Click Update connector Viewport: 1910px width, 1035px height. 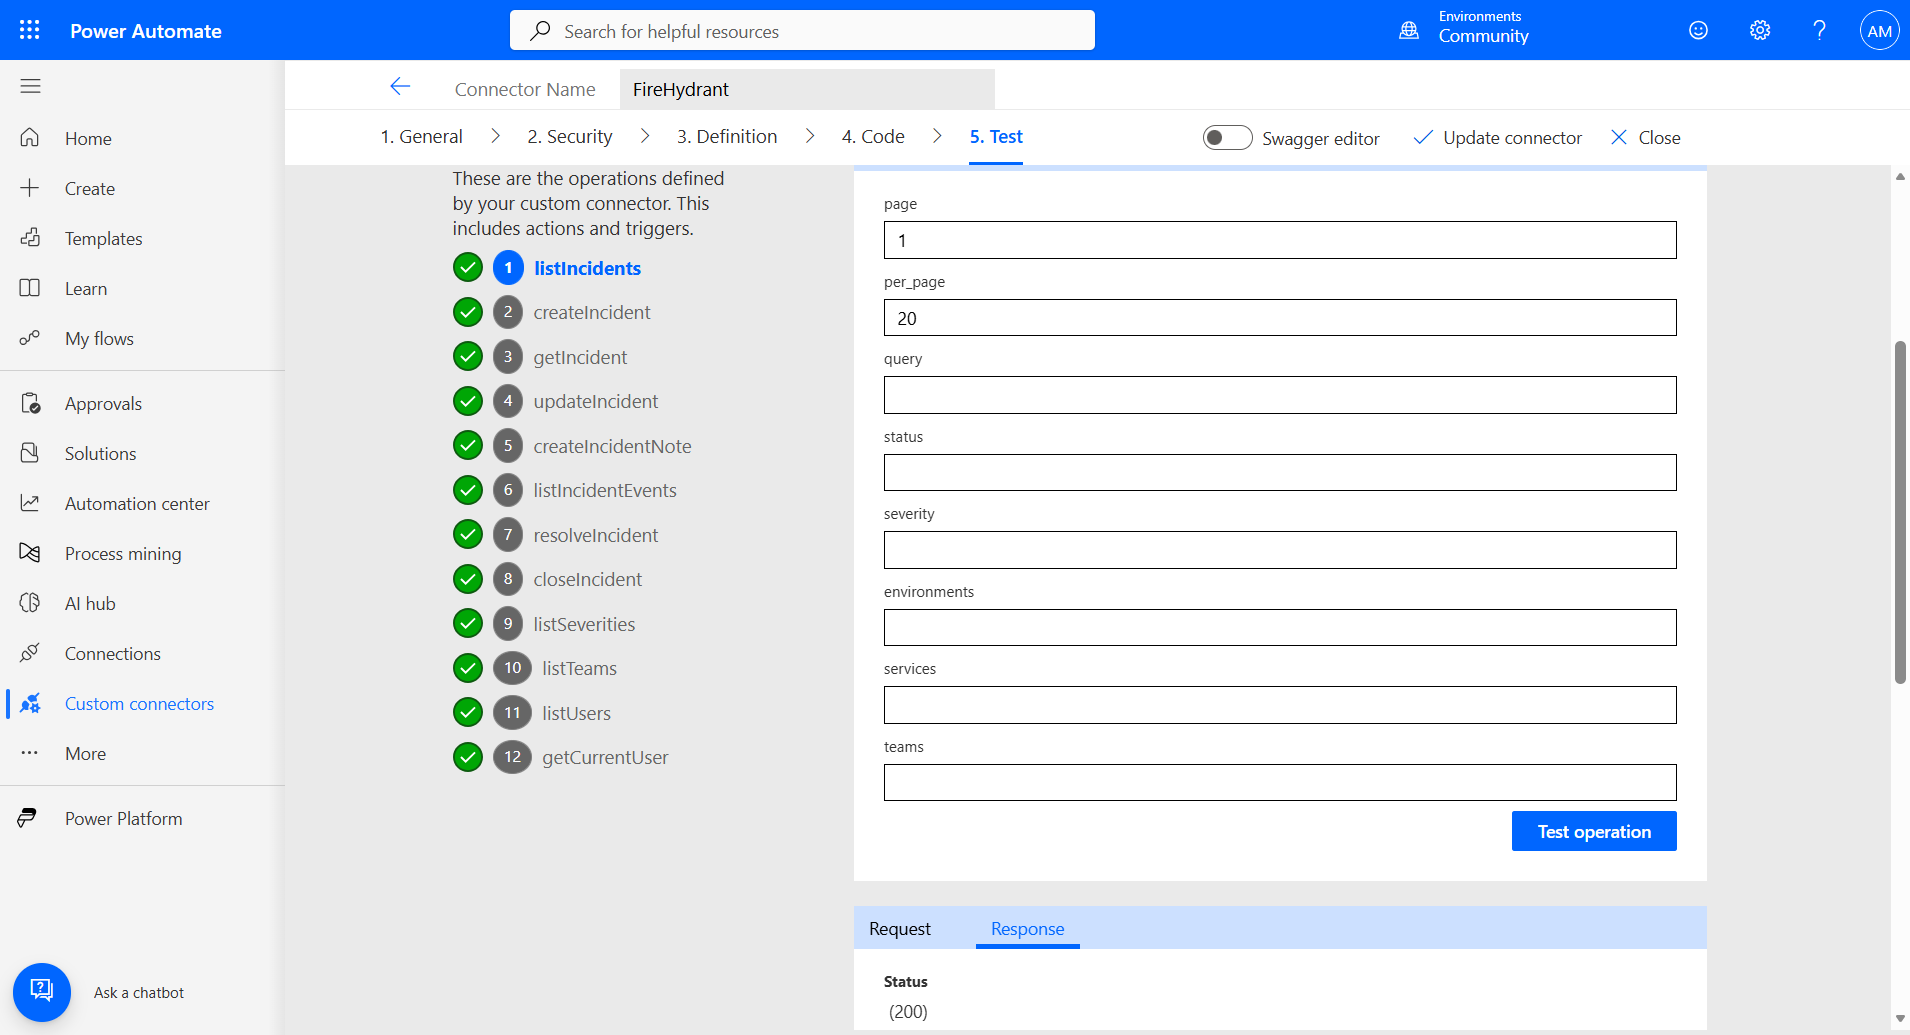(1497, 137)
